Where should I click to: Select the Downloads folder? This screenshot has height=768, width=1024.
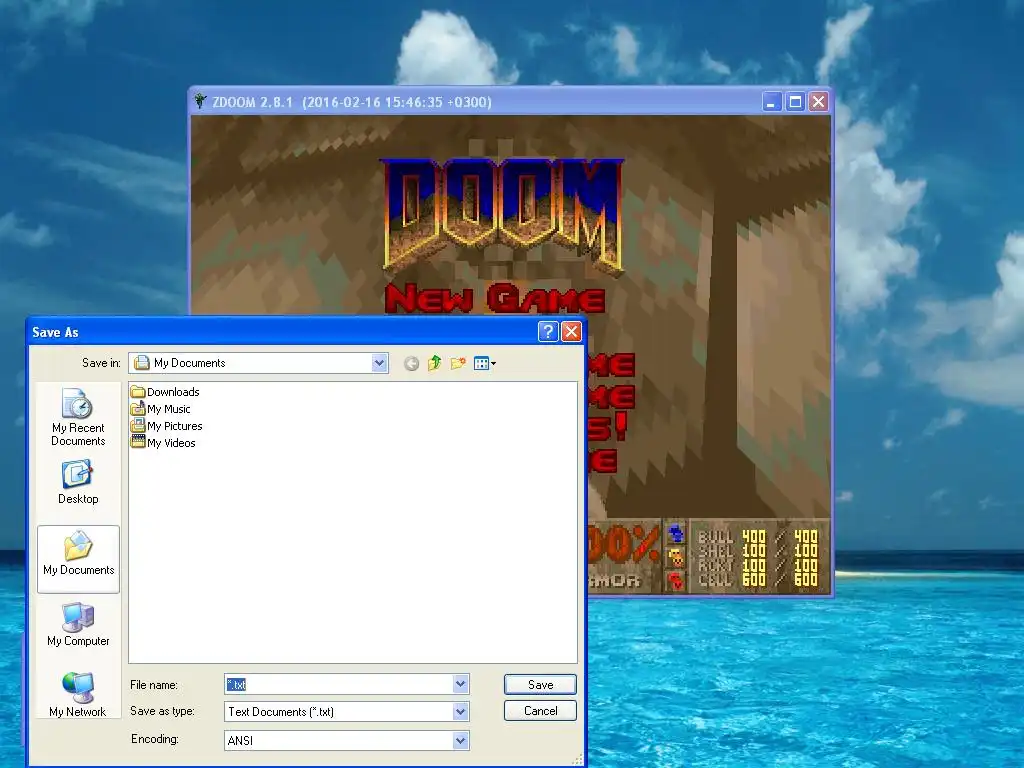pyautogui.click(x=165, y=392)
